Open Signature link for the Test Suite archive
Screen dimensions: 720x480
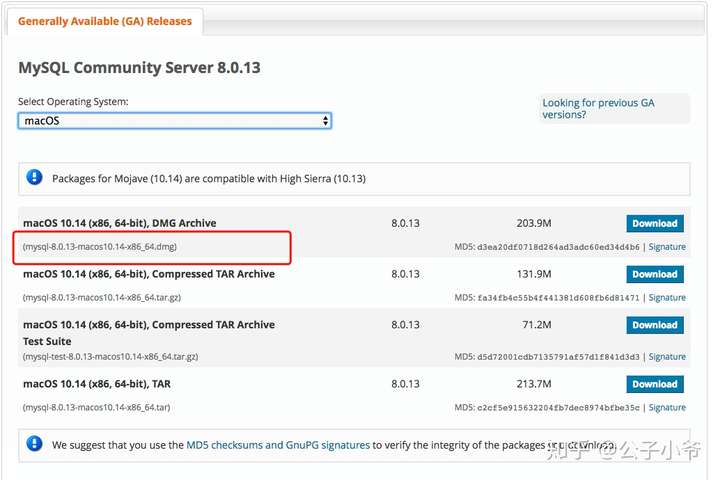click(667, 356)
